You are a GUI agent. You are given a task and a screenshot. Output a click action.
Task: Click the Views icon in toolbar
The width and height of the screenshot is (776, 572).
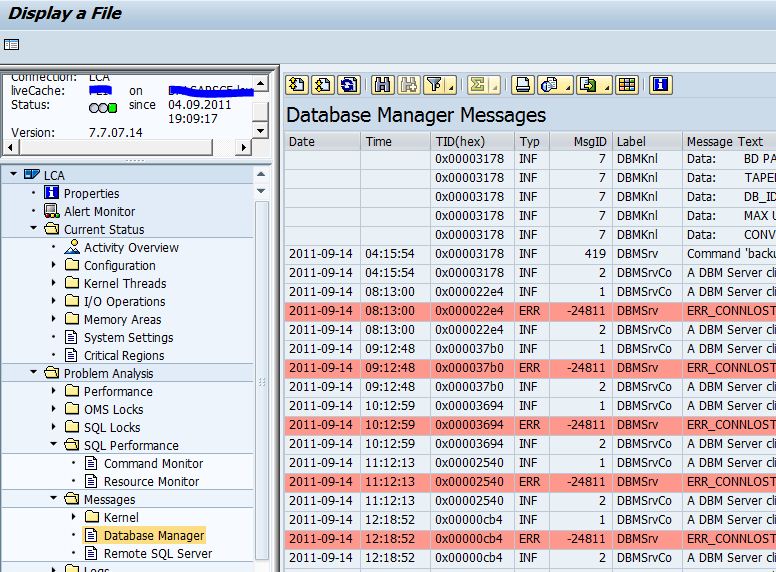click(549, 85)
